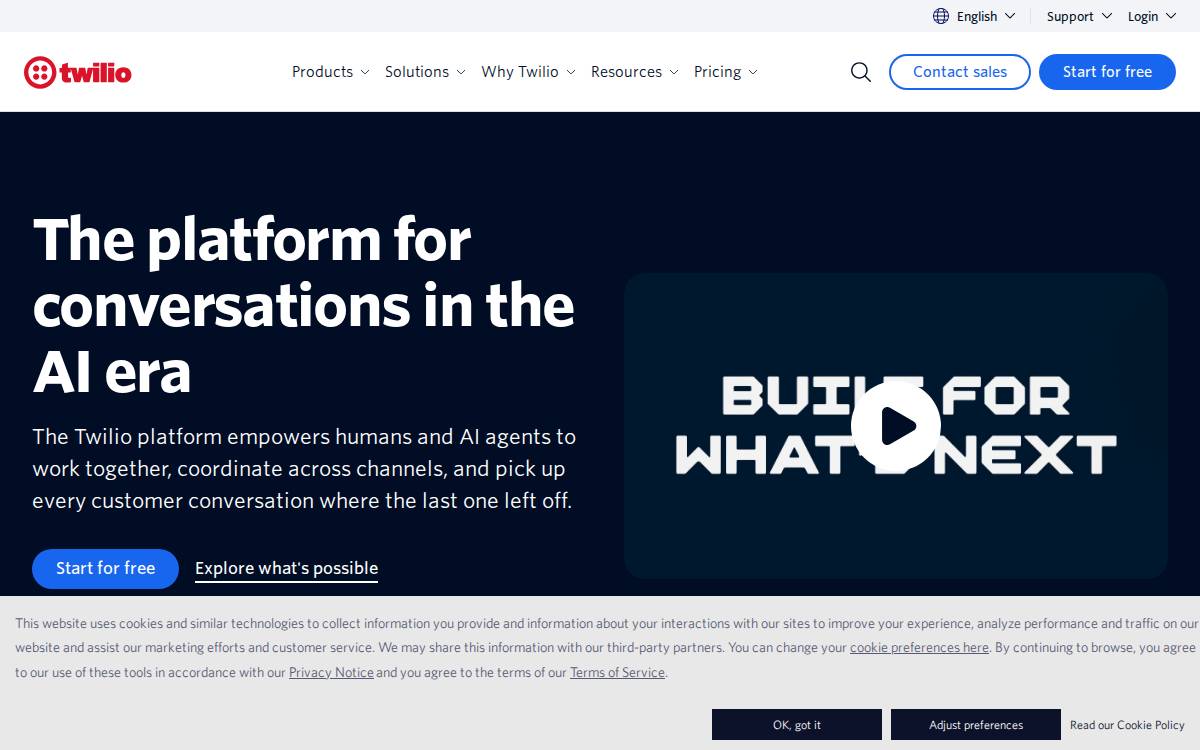Click the Twilio logo
The image size is (1200, 750).
point(78,72)
